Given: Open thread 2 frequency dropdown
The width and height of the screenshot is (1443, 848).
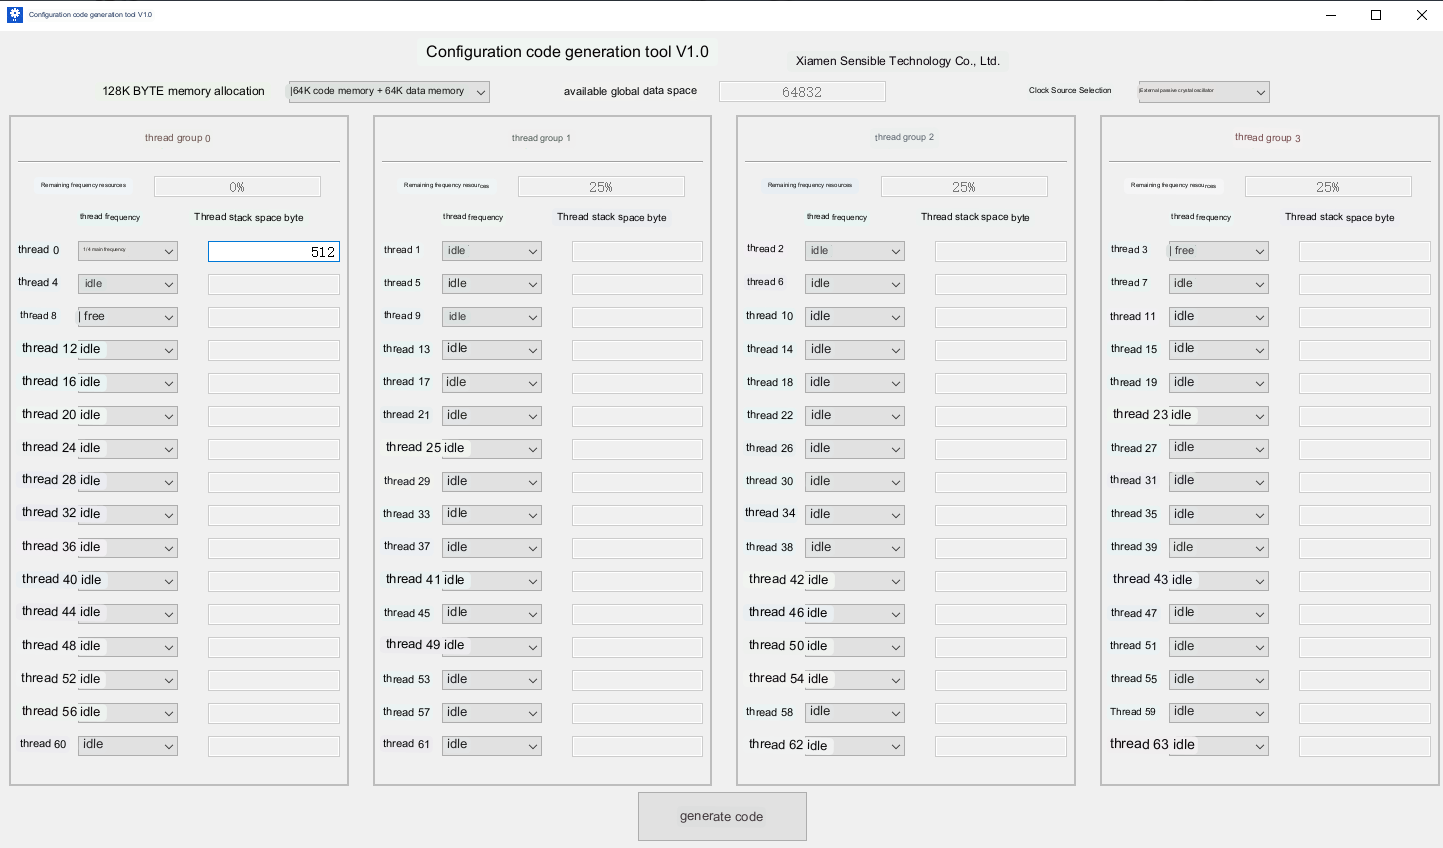Looking at the screenshot, I should (855, 251).
